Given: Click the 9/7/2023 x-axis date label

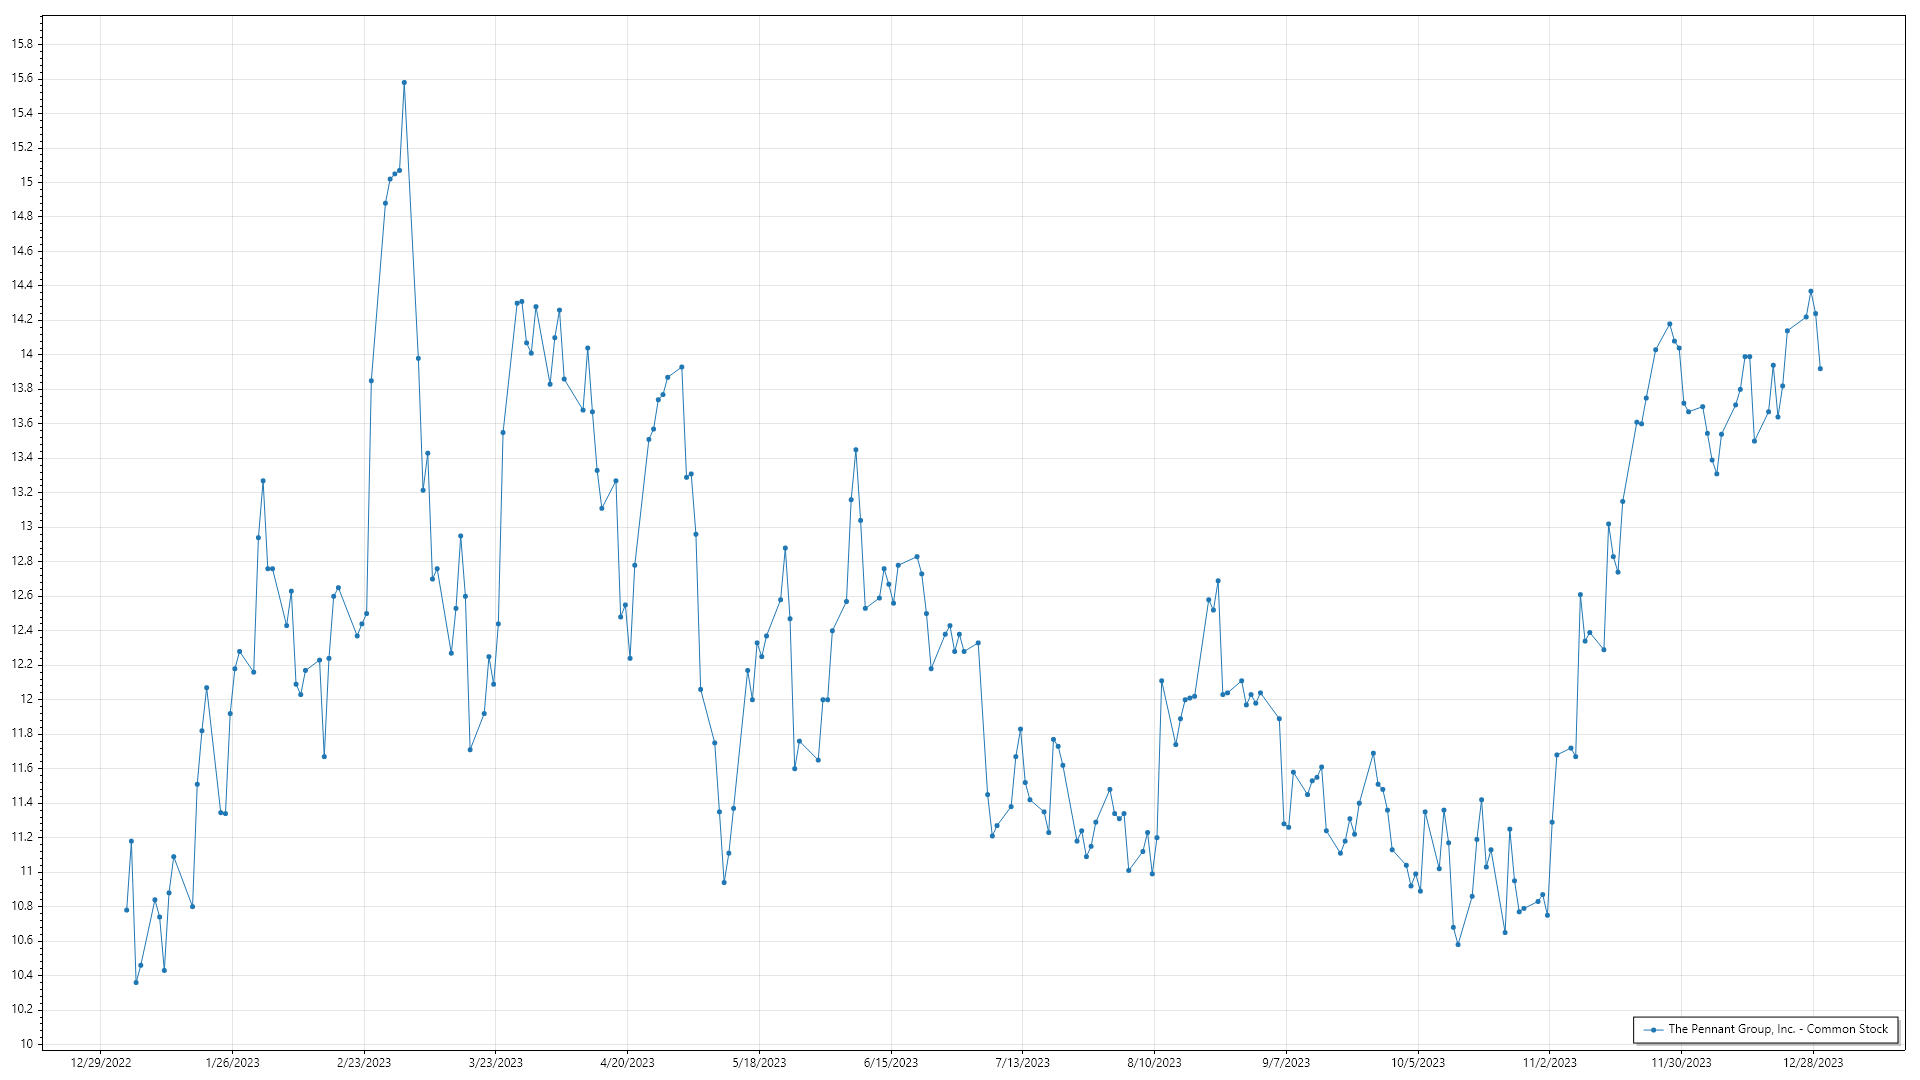Looking at the screenshot, I should (x=1286, y=1063).
